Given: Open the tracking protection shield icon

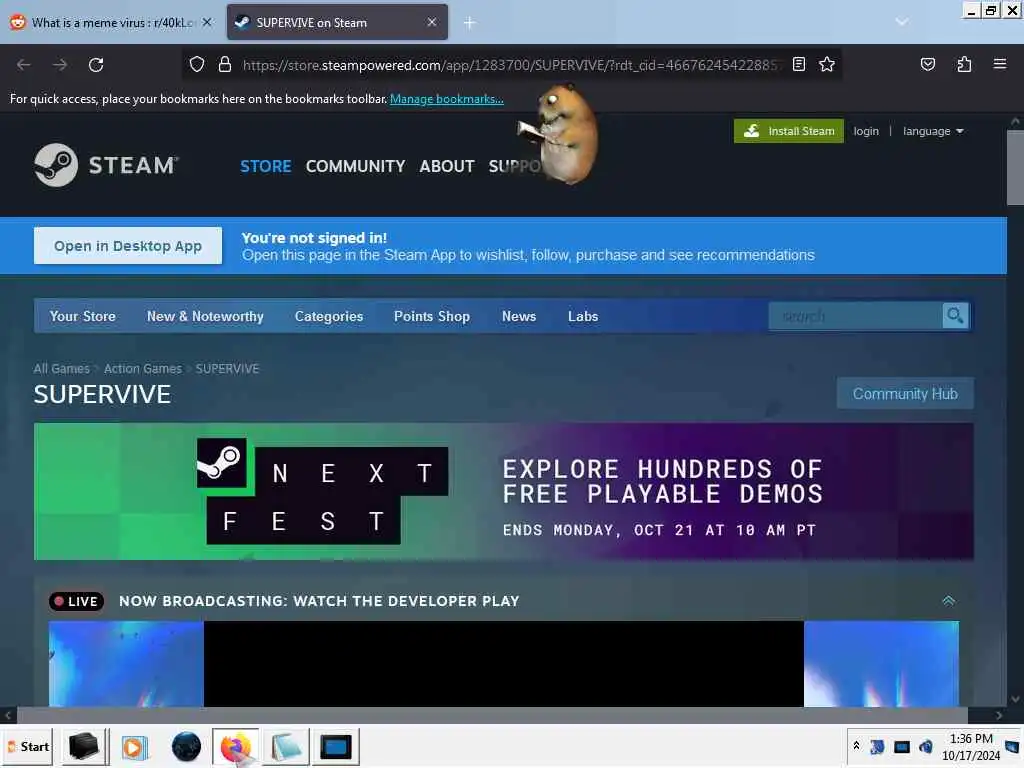Looking at the screenshot, I should coord(197,64).
